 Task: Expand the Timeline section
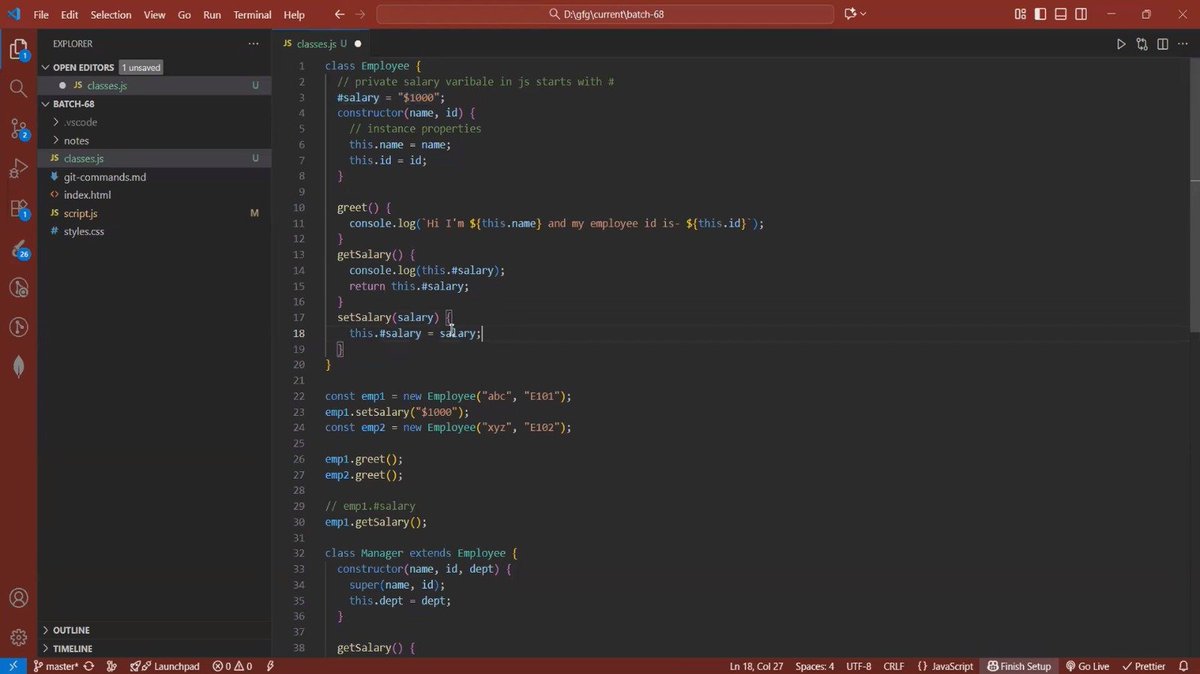154,648
